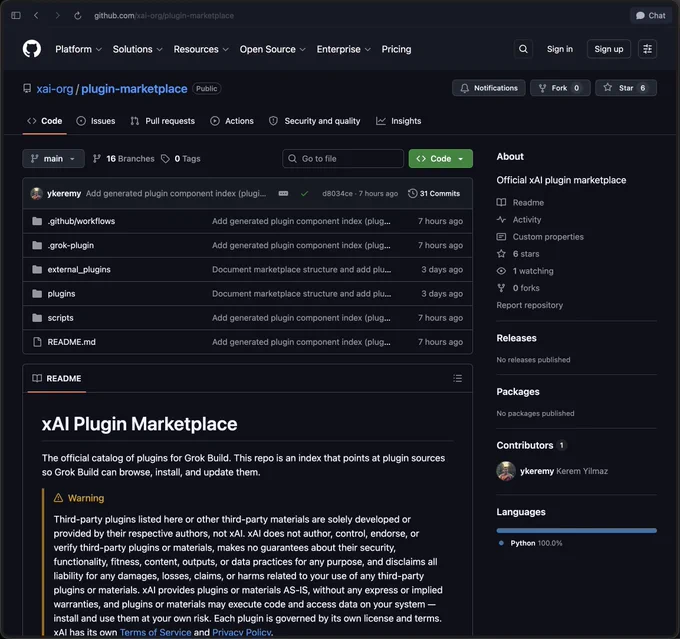
Task: Open the Packages heading link
Action: point(518,392)
